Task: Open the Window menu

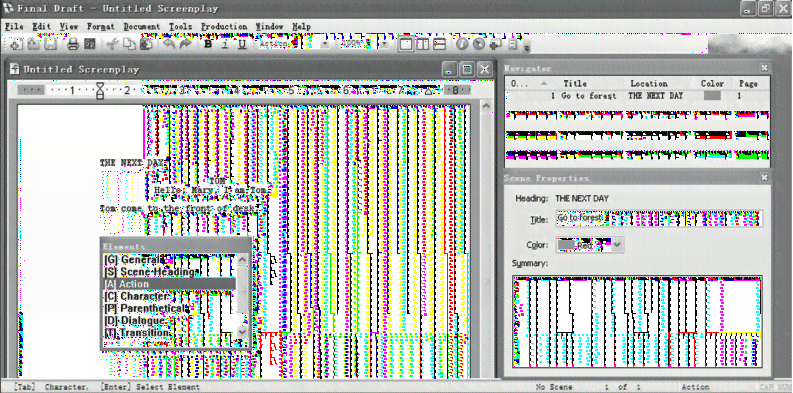Action: pos(269,26)
